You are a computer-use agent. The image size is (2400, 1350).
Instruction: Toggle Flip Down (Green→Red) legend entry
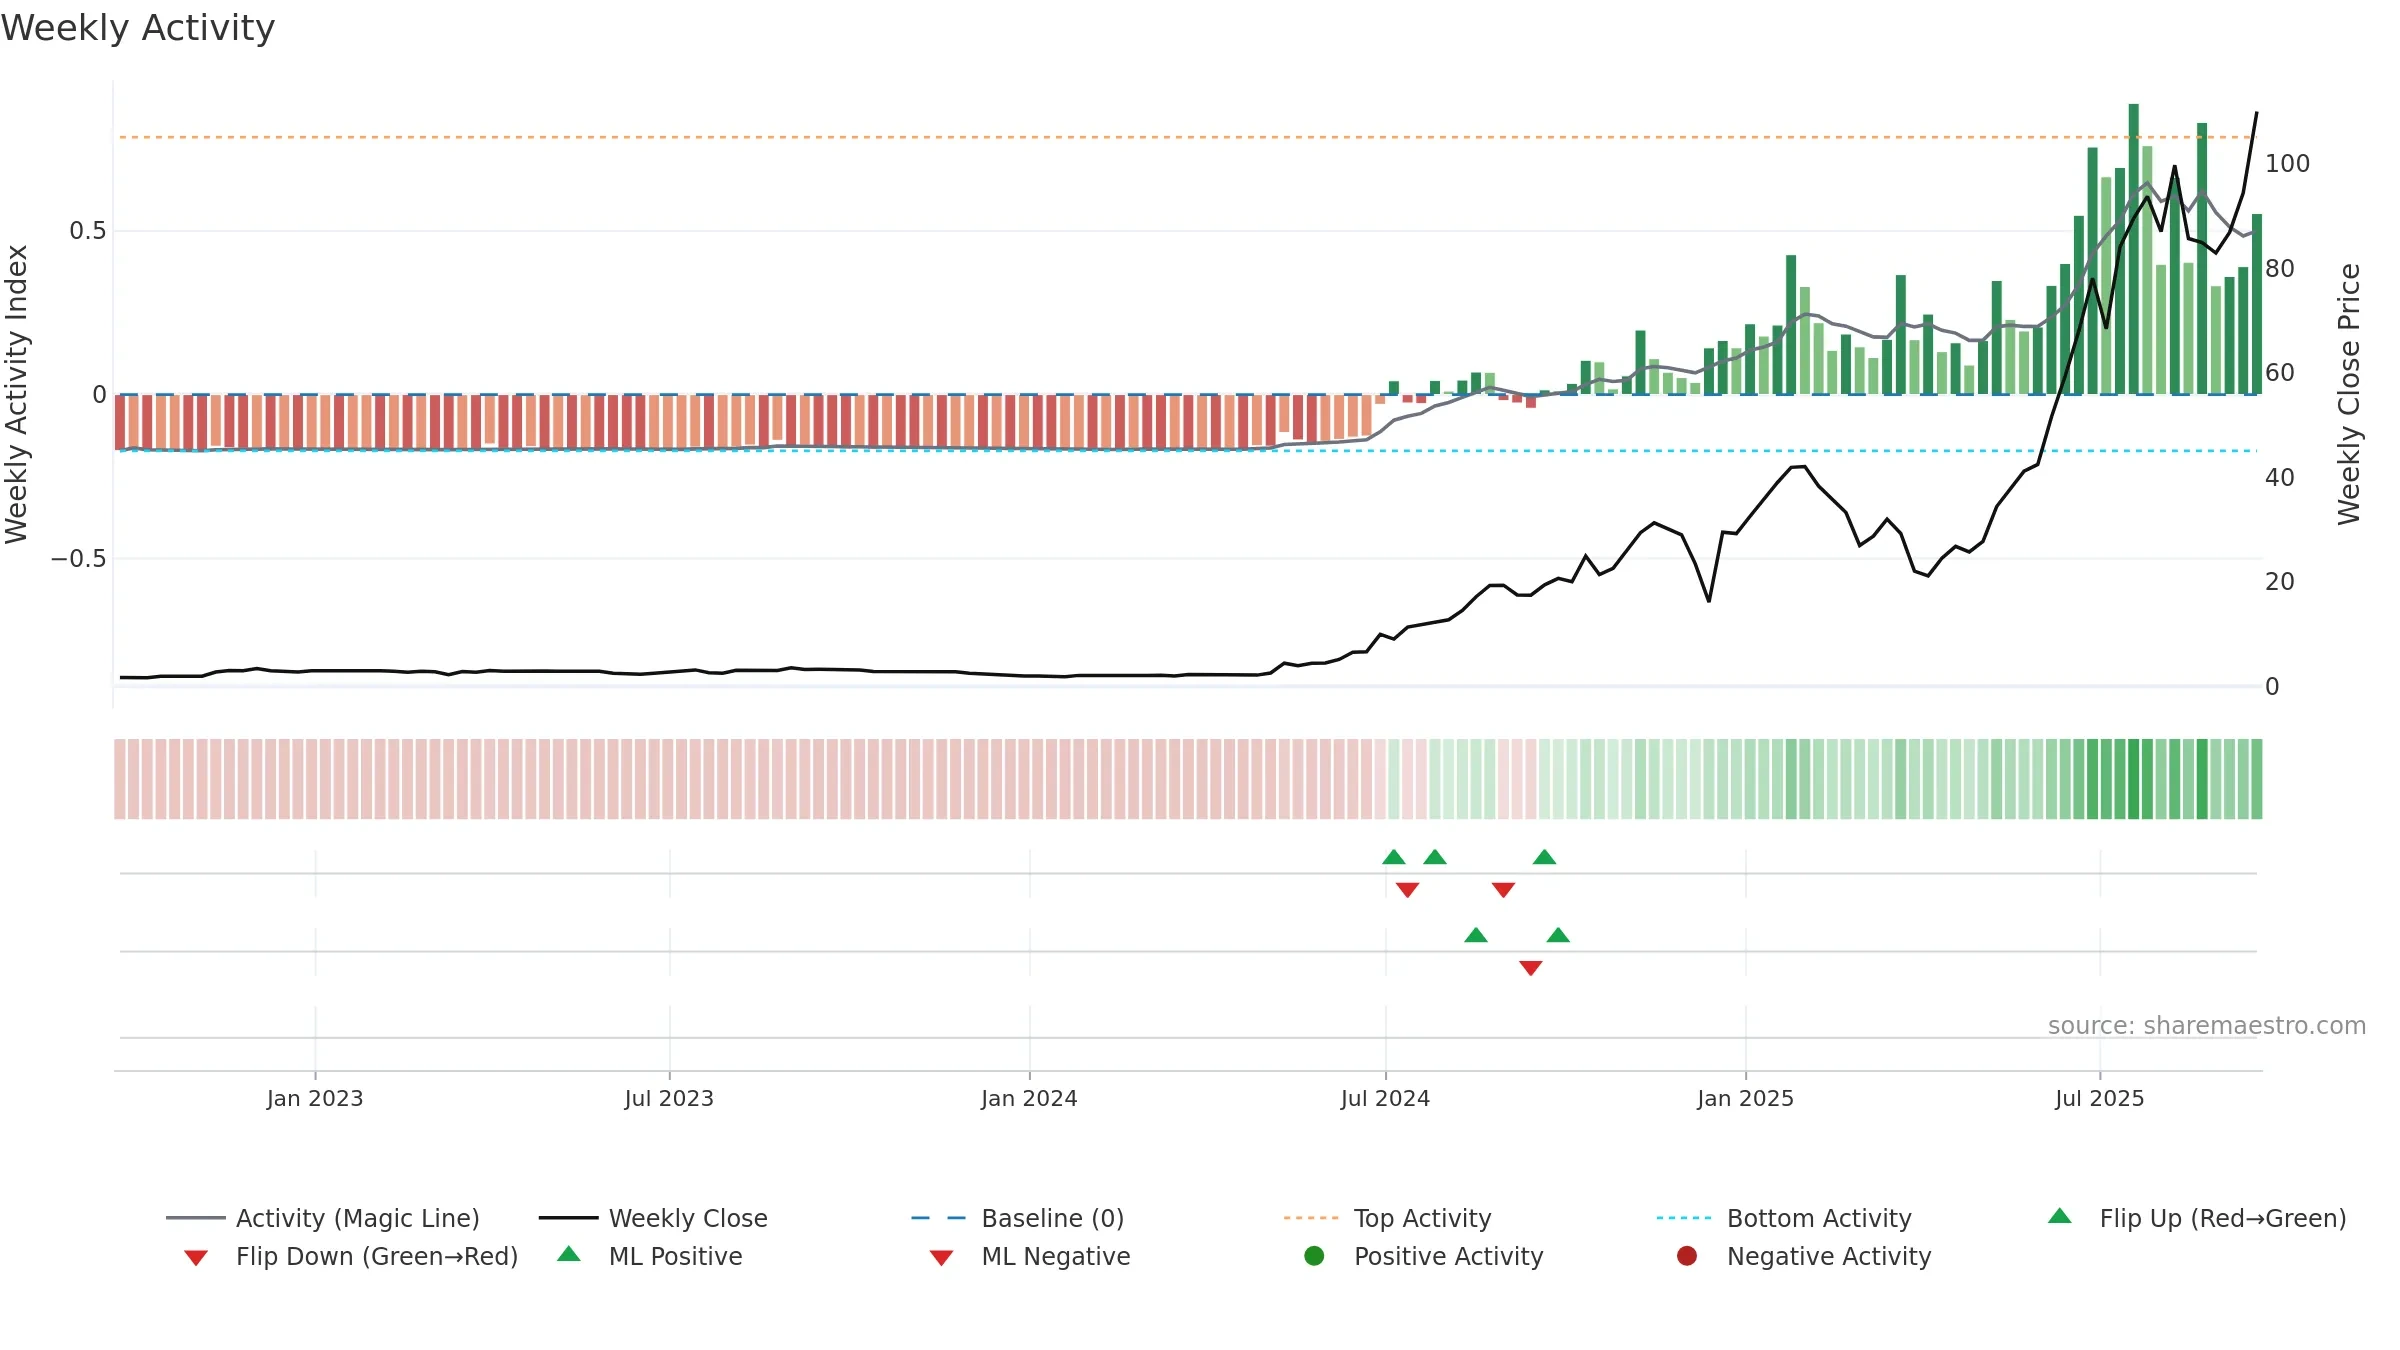[350, 1256]
